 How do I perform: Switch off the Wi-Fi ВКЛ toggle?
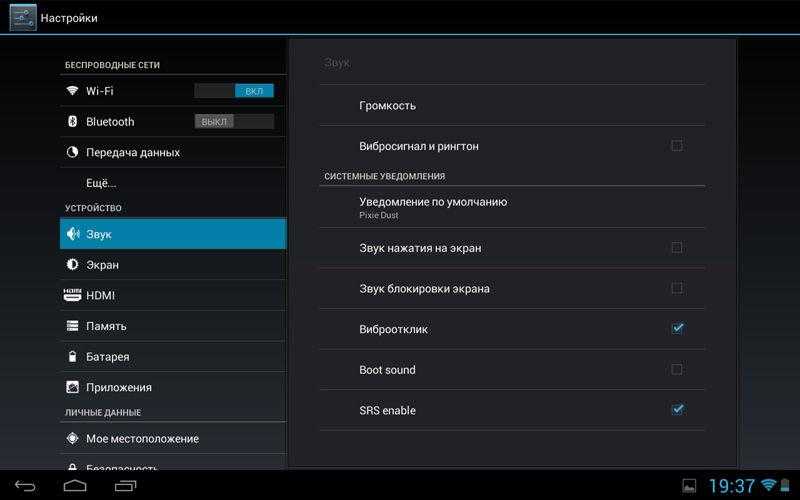click(x=234, y=91)
